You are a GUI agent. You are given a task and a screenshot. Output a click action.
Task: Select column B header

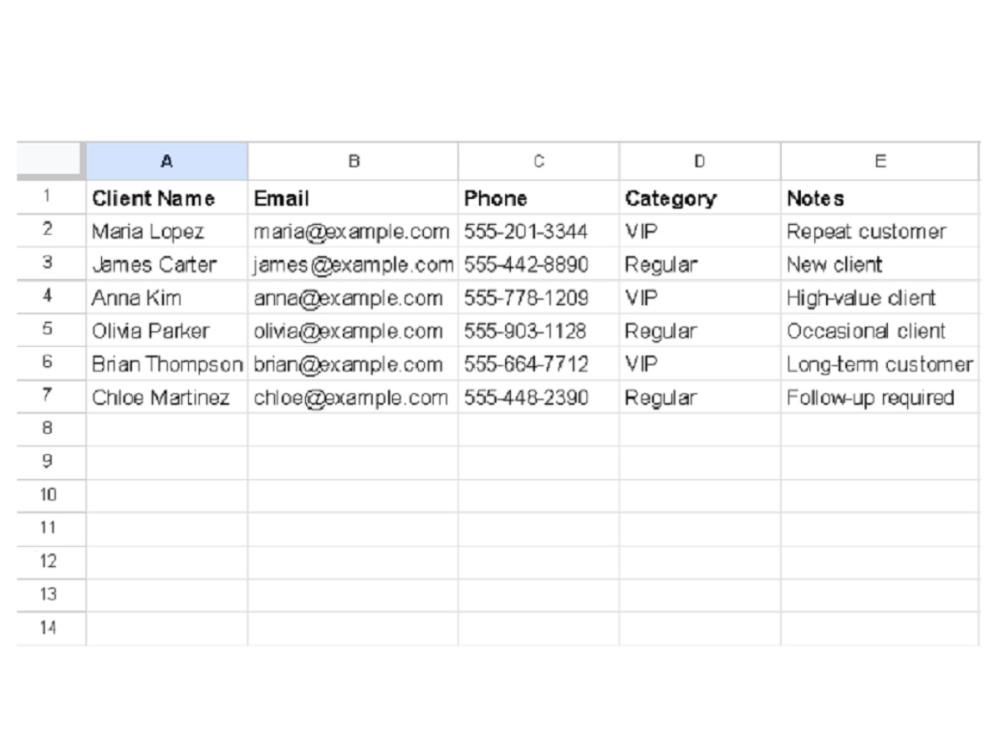(x=353, y=161)
